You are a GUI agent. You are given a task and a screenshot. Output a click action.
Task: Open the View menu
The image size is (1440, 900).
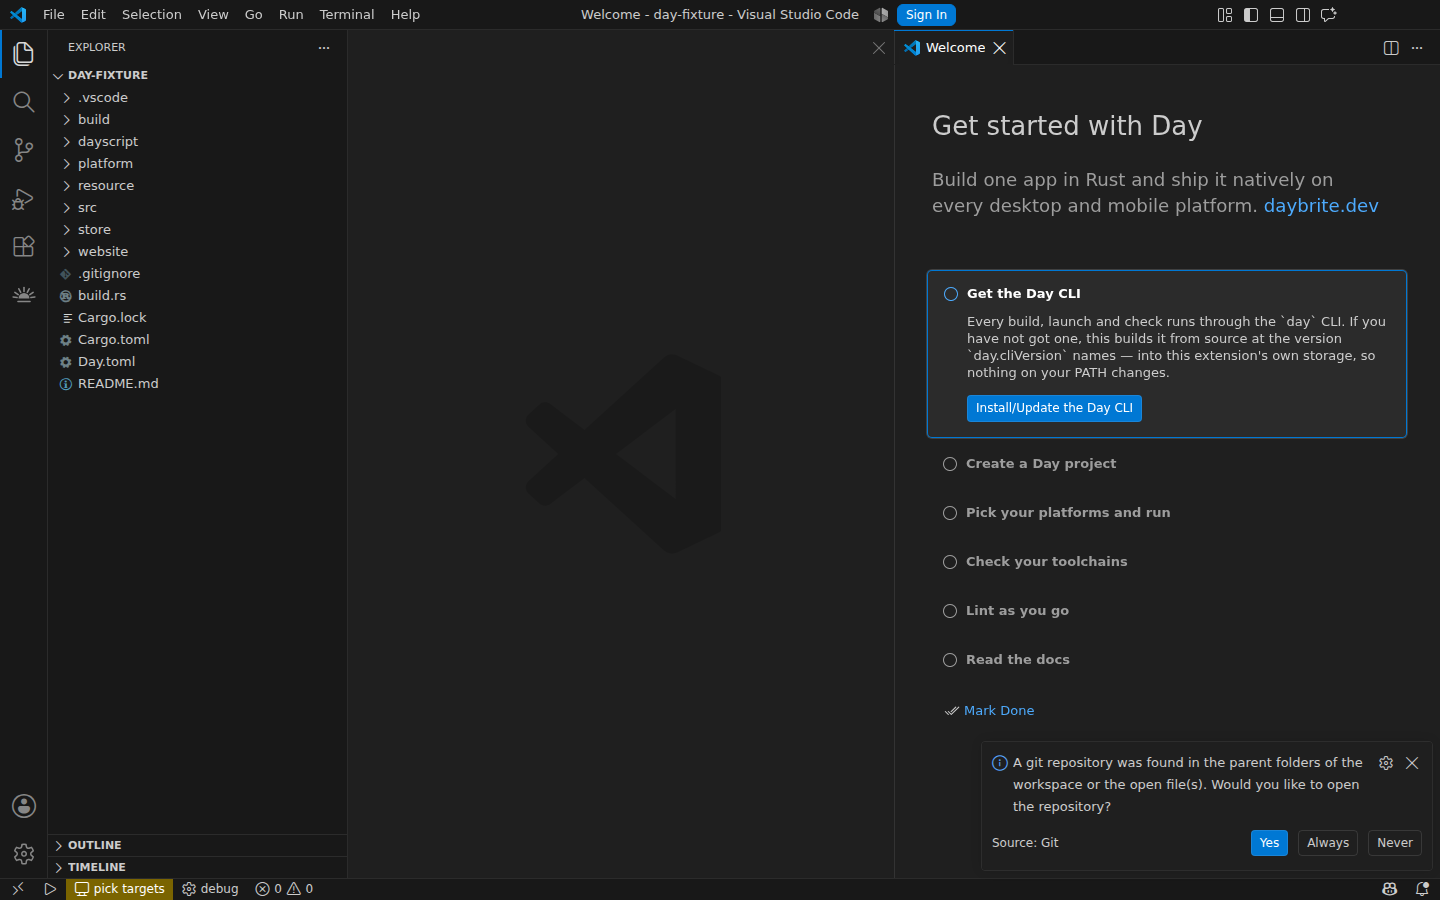point(213,15)
